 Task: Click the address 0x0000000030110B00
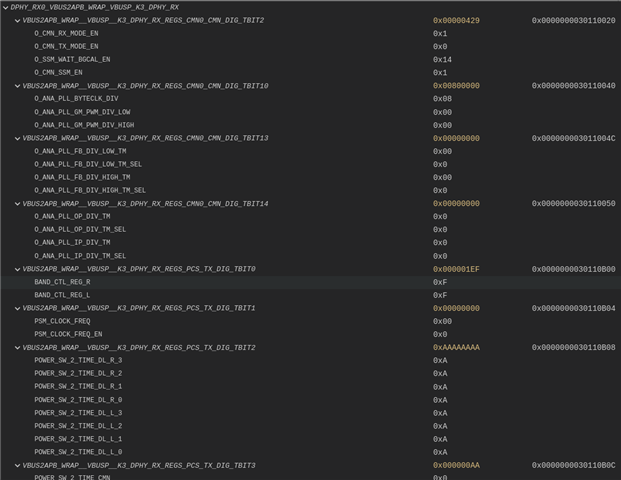click(x=573, y=269)
